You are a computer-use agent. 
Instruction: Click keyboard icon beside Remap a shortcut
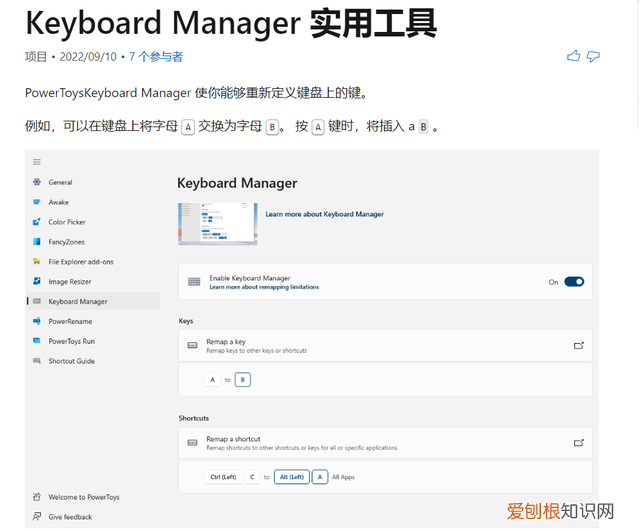tap(192, 443)
